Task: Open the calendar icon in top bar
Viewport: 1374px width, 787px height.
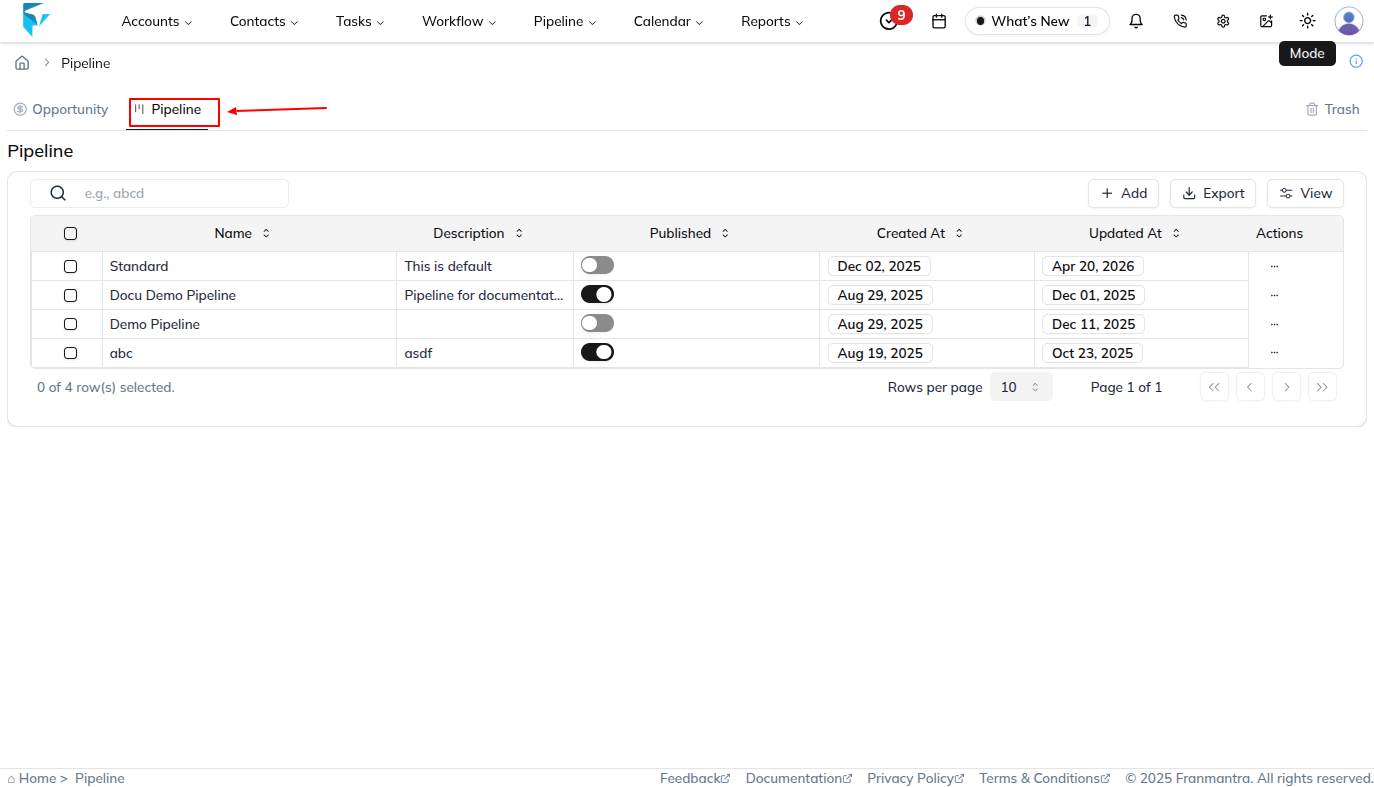Action: [939, 21]
